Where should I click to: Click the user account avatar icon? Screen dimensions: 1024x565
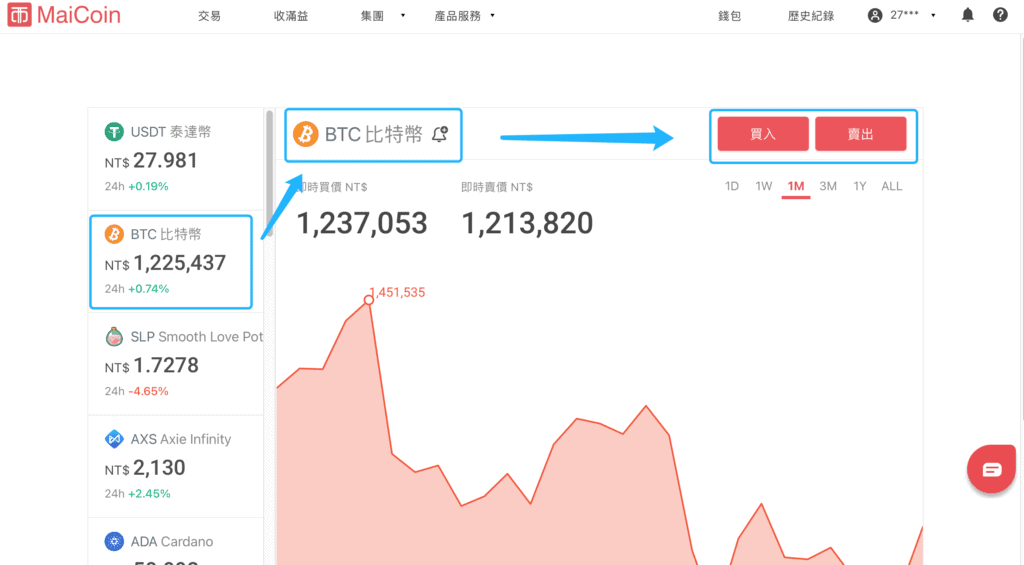click(875, 16)
